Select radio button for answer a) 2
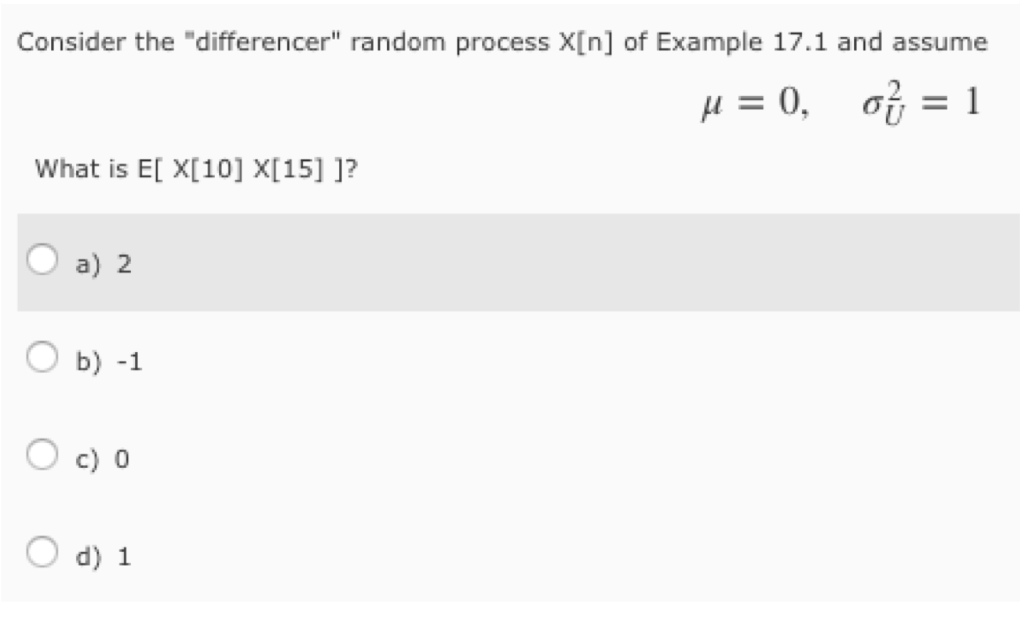This screenshot has height=640, width=1024. (x=42, y=258)
